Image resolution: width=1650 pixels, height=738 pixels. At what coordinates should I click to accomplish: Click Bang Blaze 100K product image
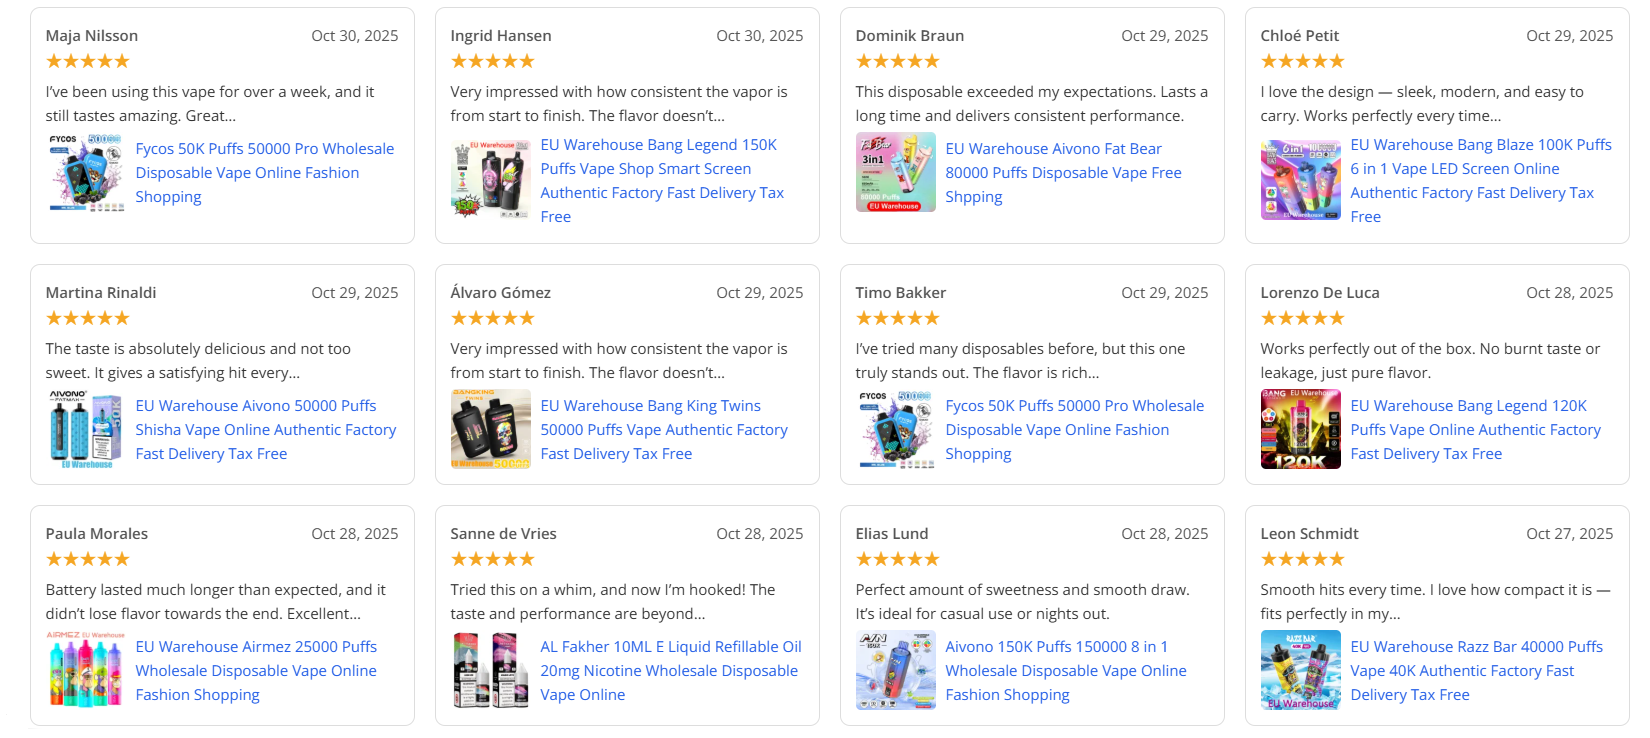[x=1301, y=180]
